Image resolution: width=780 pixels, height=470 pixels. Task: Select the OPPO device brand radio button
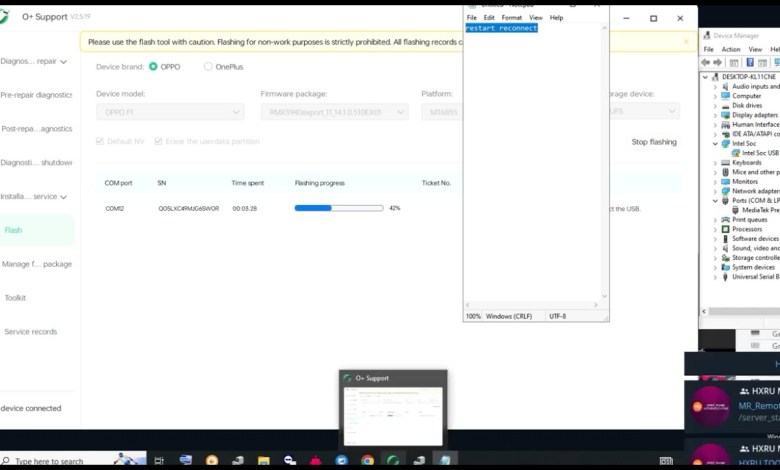tap(153, 67)
